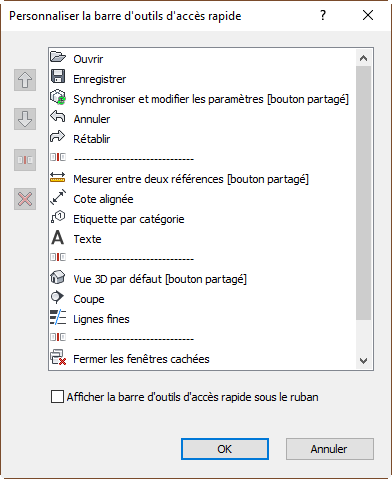Click the Rétablir redo arrow icon

click(x=58, y=137)
